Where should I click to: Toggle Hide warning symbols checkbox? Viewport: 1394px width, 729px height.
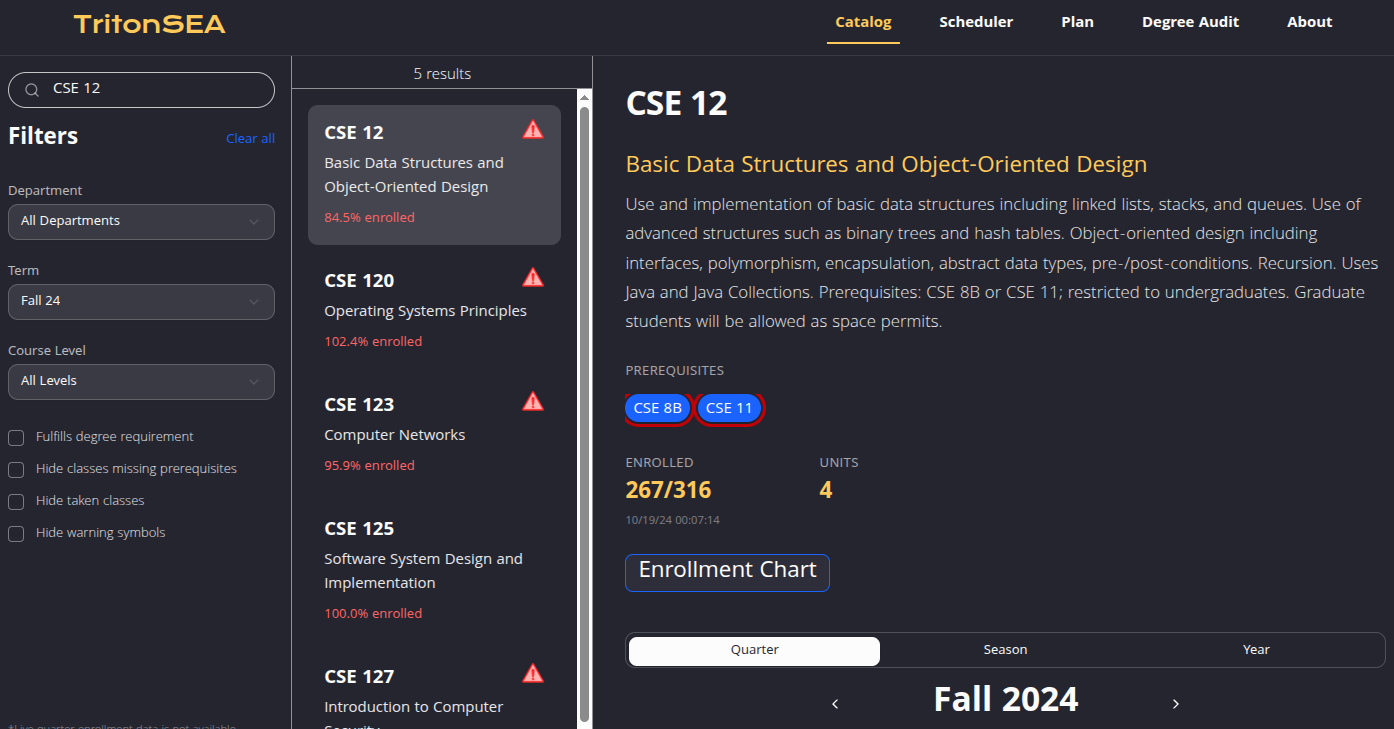pos(16,534)
